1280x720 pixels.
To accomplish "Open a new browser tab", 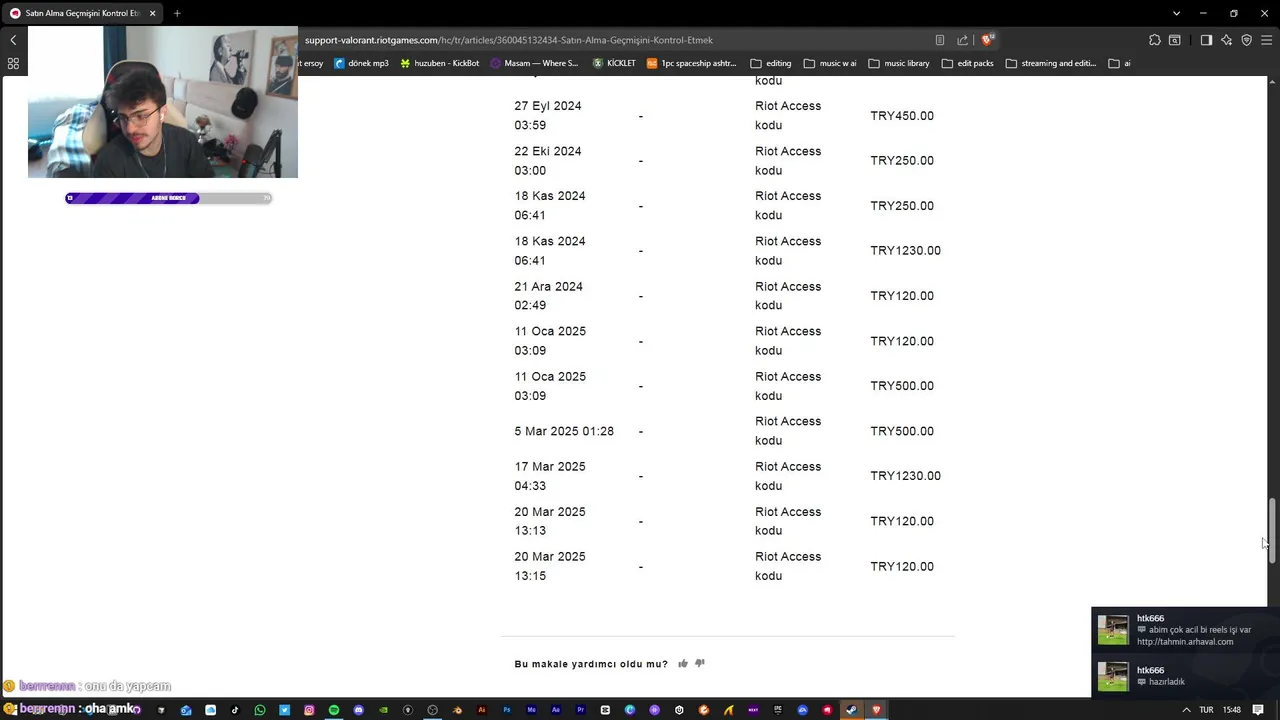I will 177,13.
